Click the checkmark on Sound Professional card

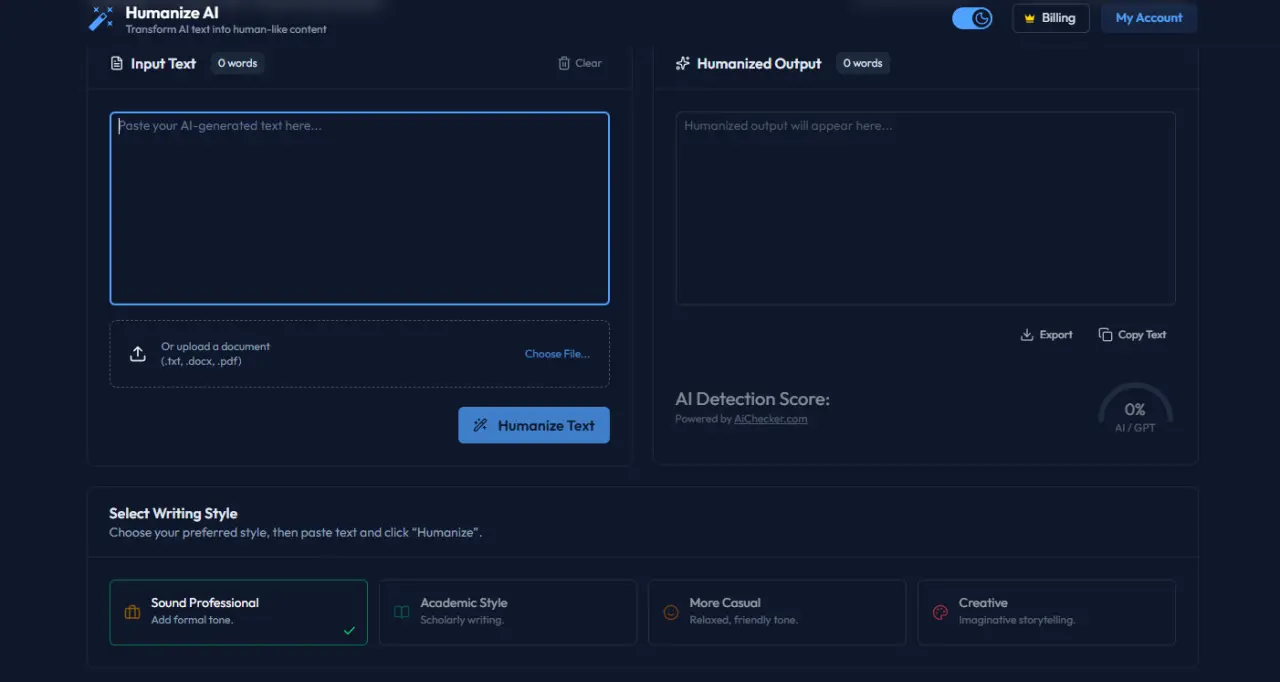(349, 631)
